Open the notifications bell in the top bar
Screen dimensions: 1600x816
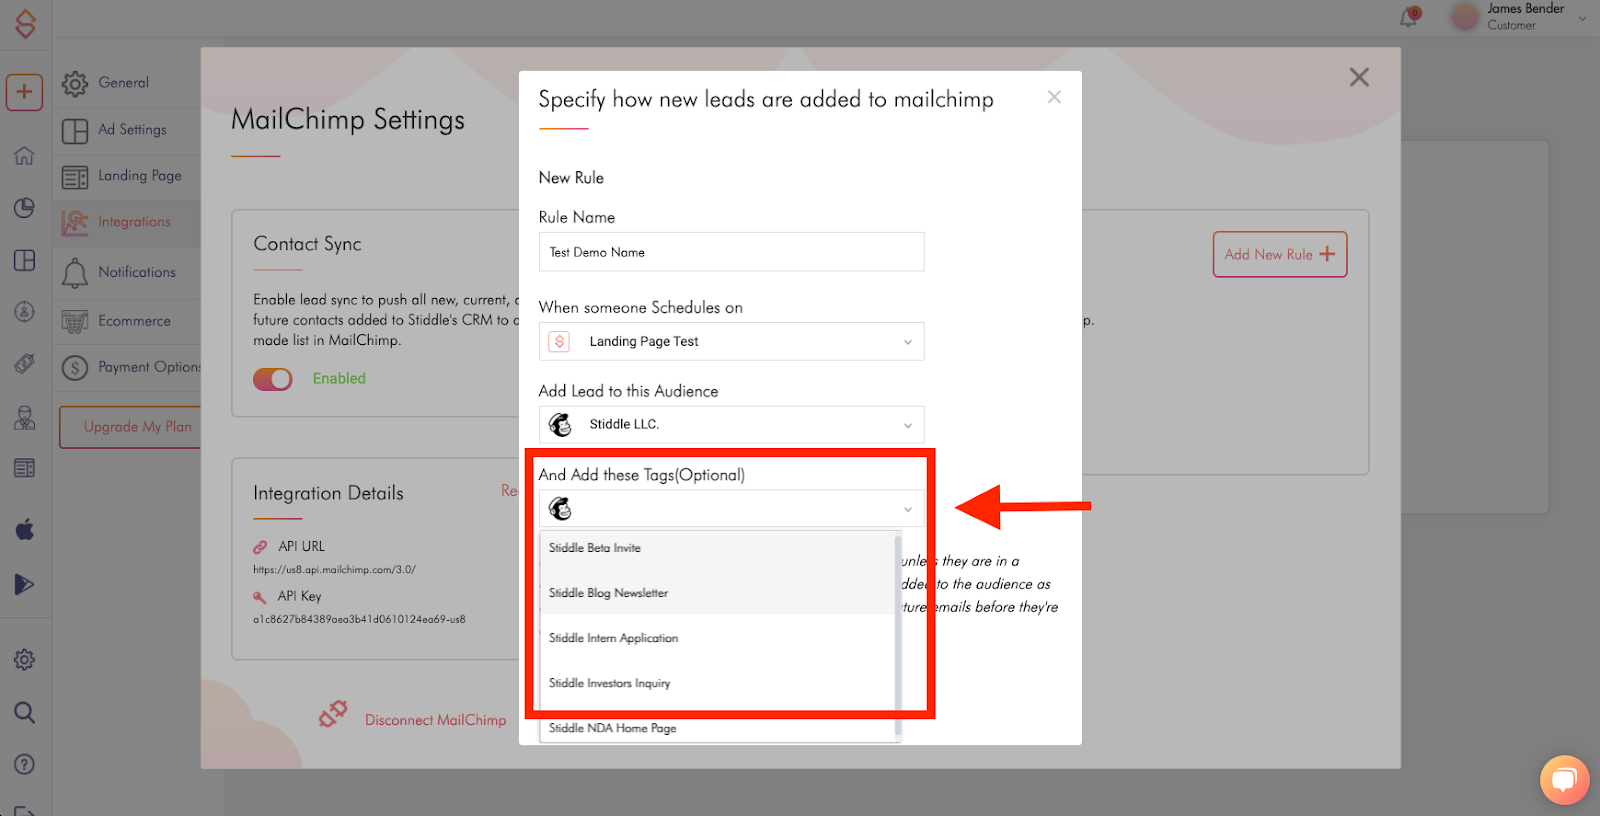click(1409, 17)
